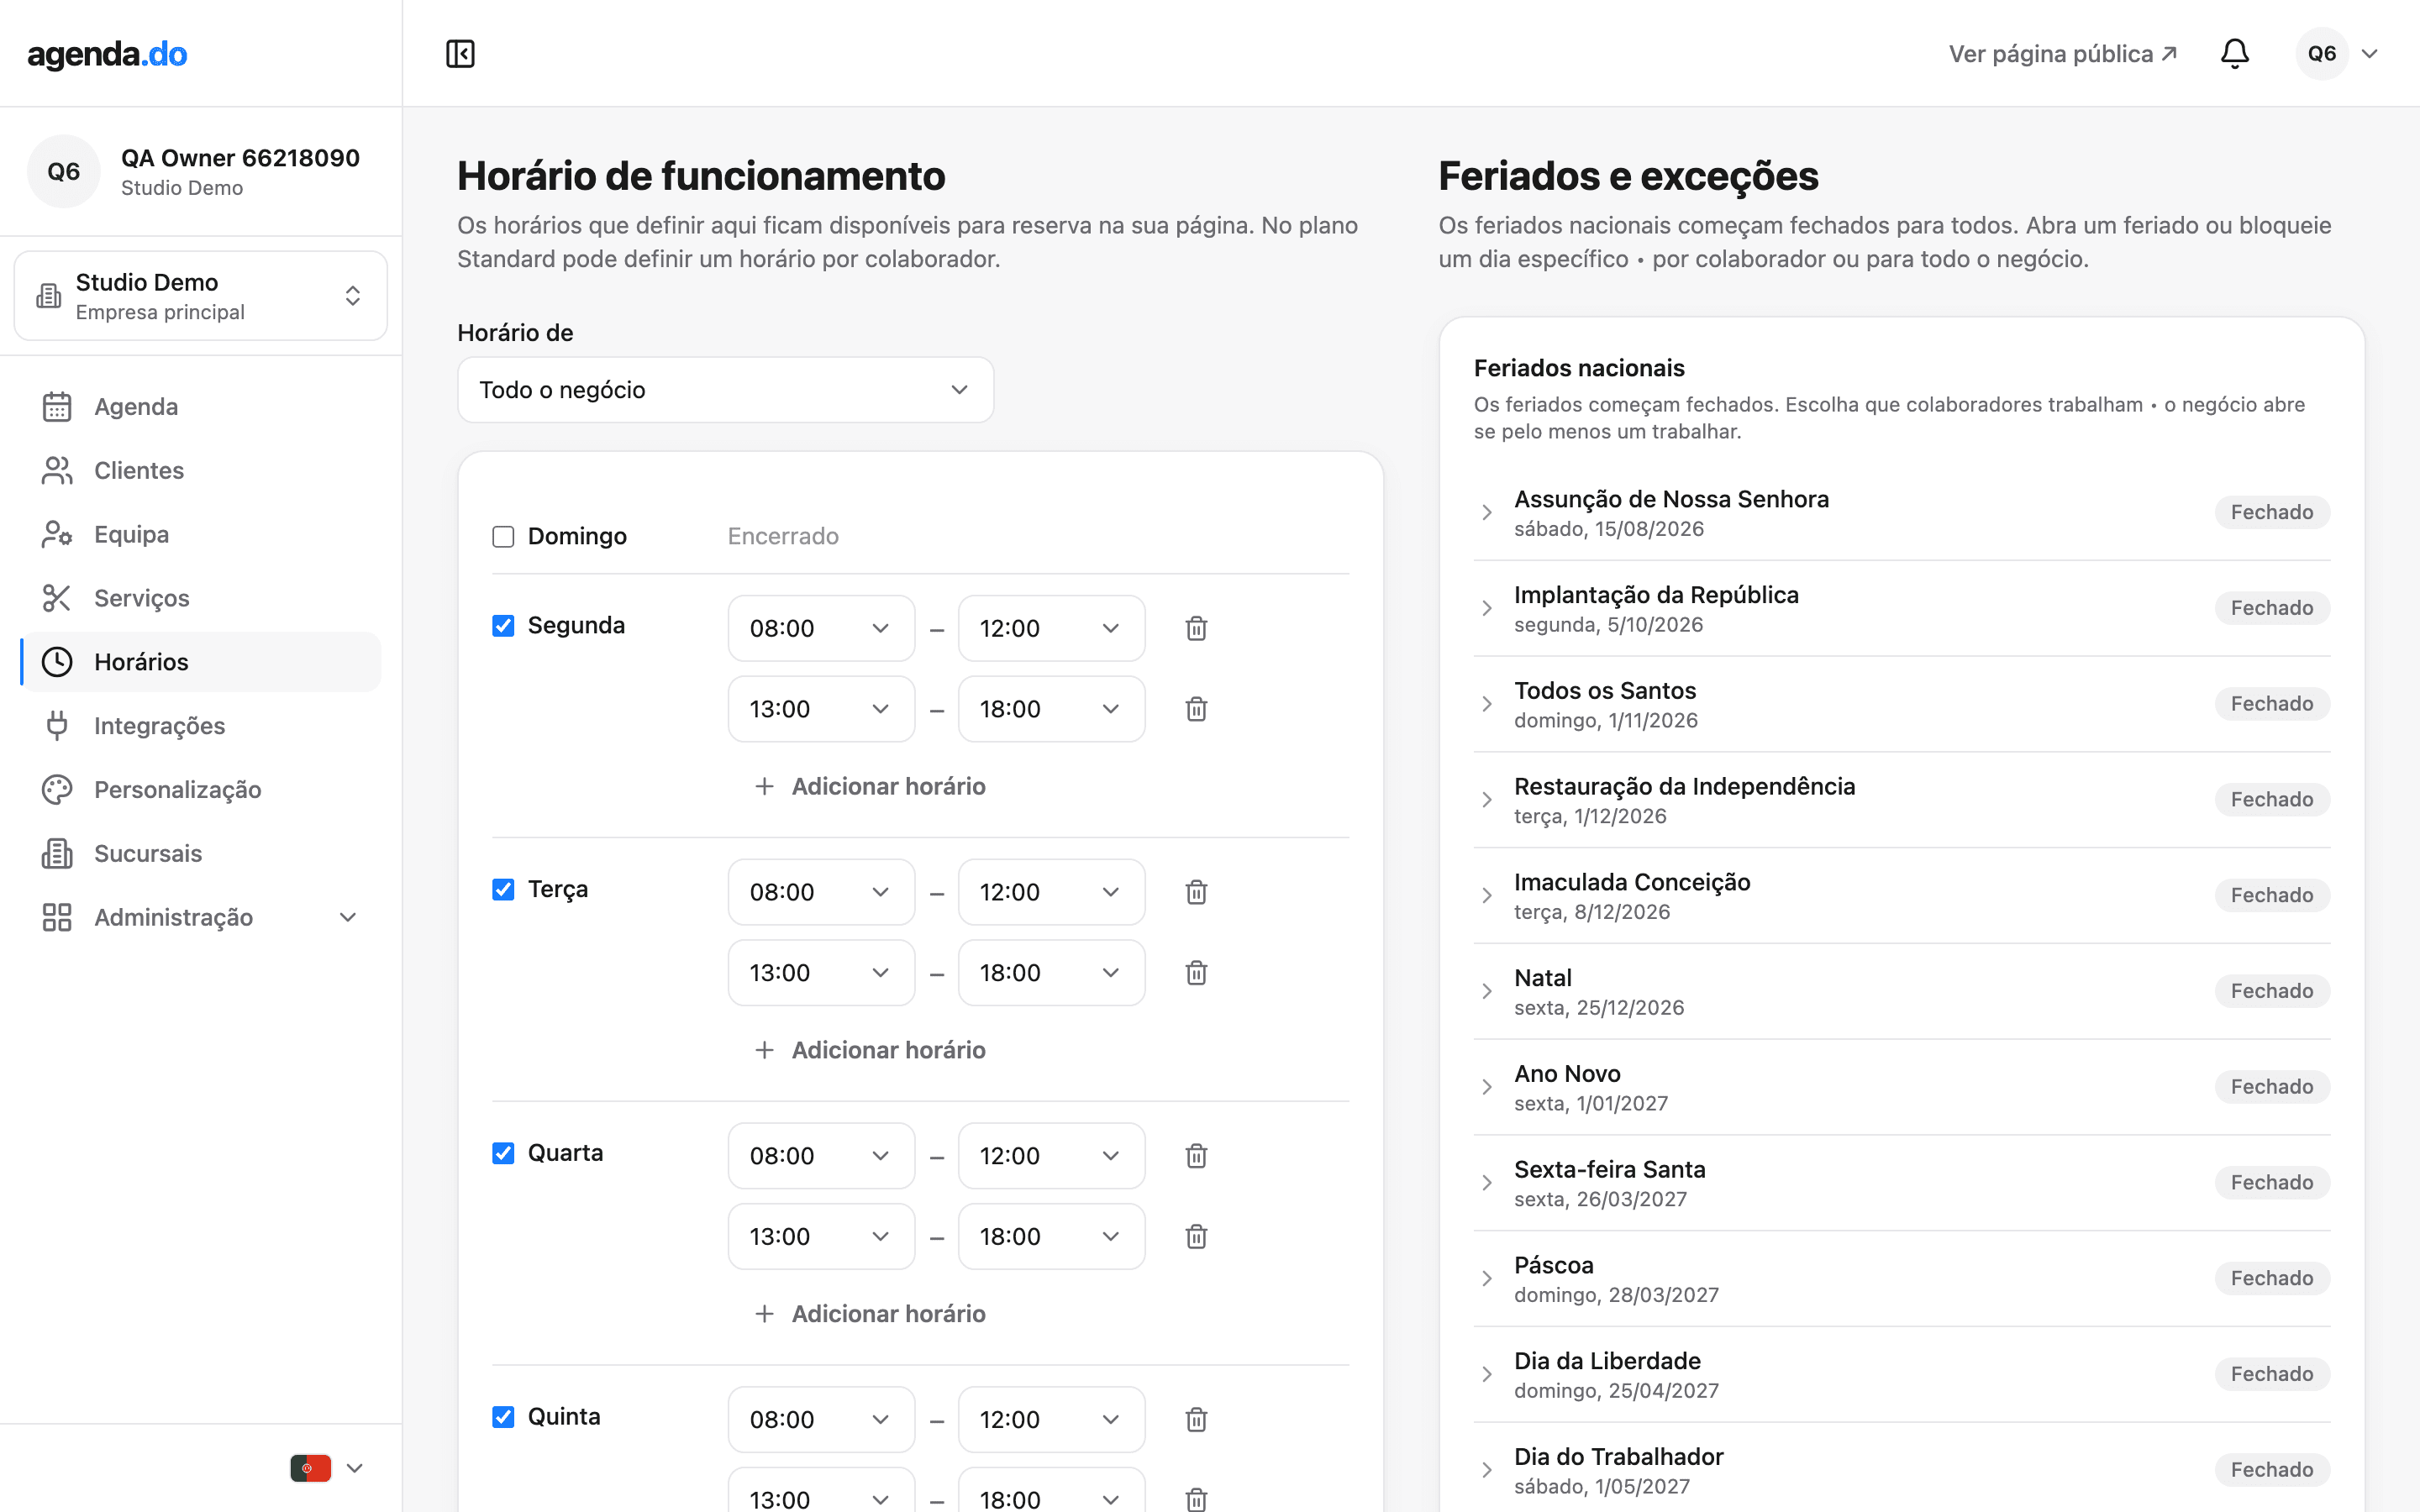Open Sexta-feira Santa holiday row
2420x1512 pixels.
click(x=1901, y=1183)
